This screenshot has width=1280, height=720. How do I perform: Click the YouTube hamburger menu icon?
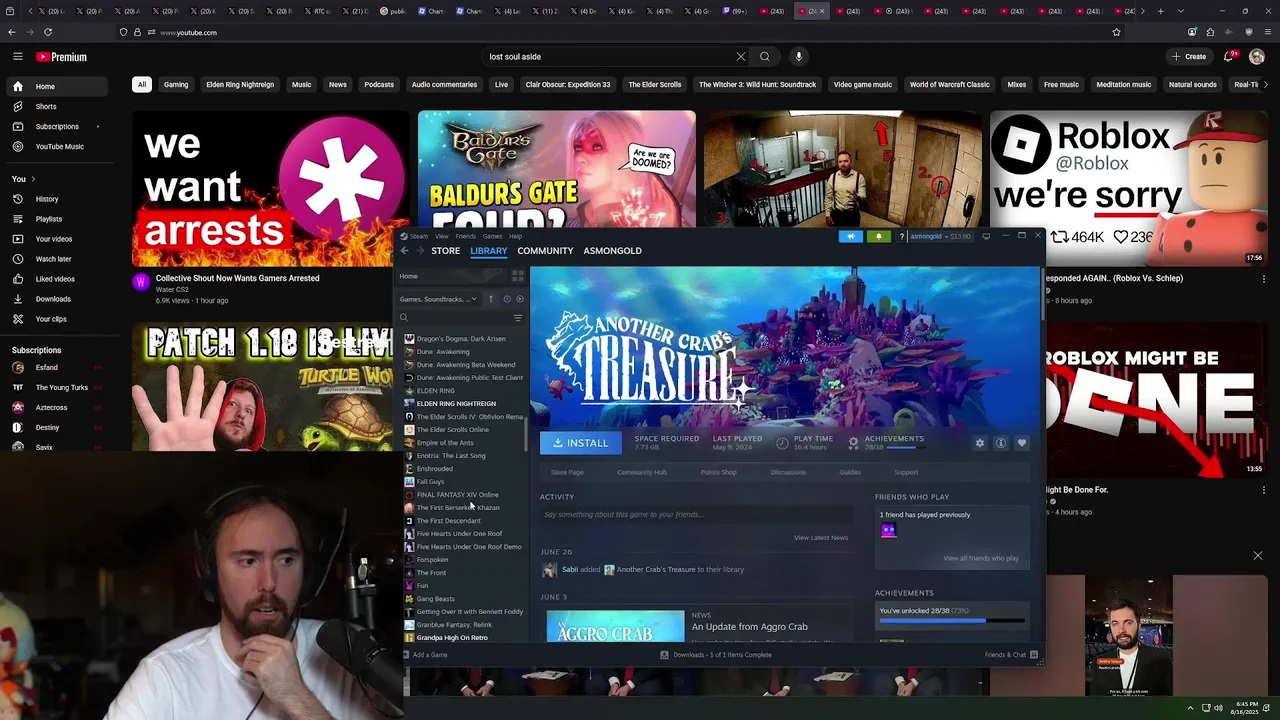click(x=17, y=57)
